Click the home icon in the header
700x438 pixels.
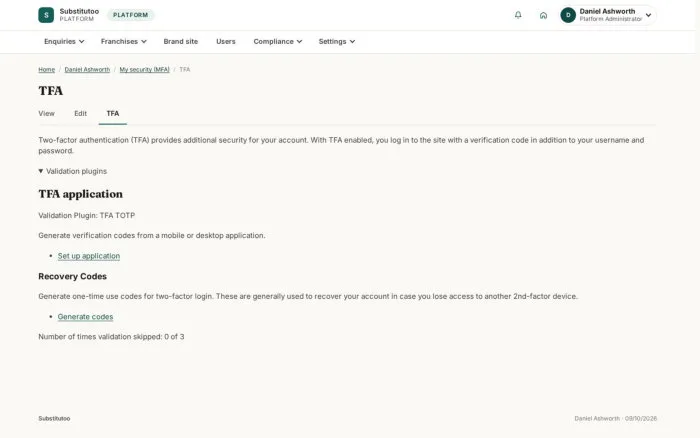pos(543,15)
